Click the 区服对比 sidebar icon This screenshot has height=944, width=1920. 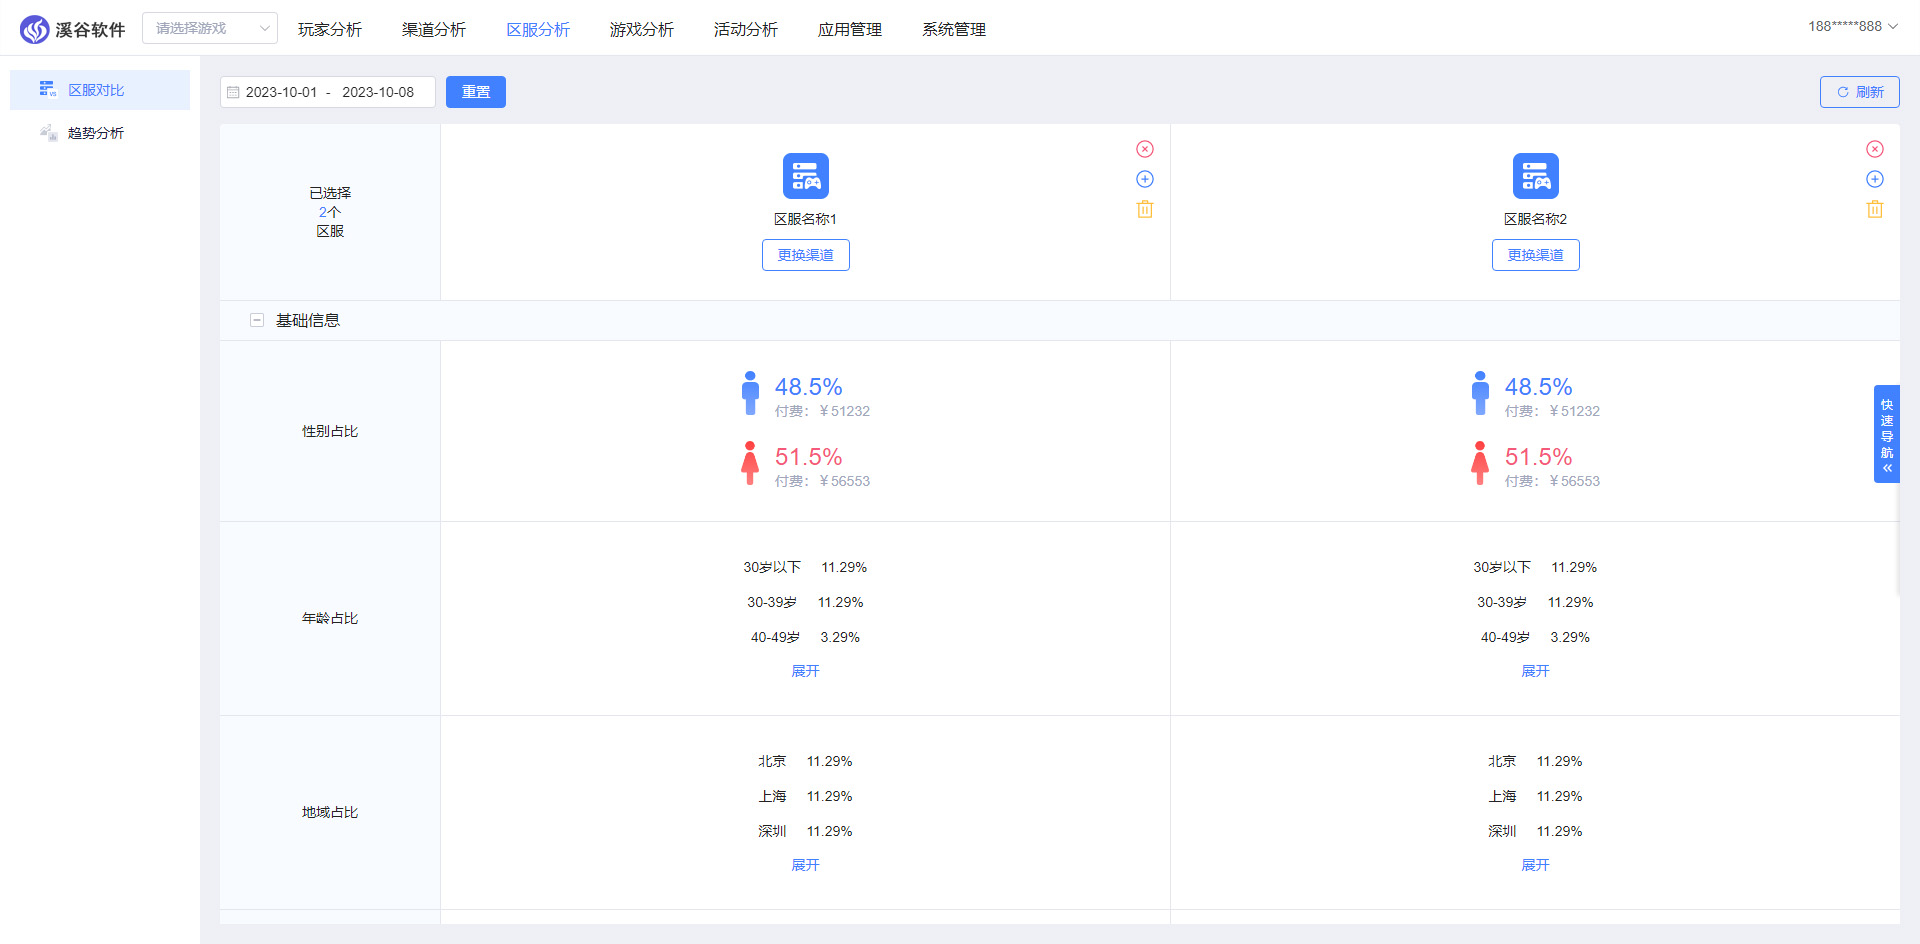48,90
